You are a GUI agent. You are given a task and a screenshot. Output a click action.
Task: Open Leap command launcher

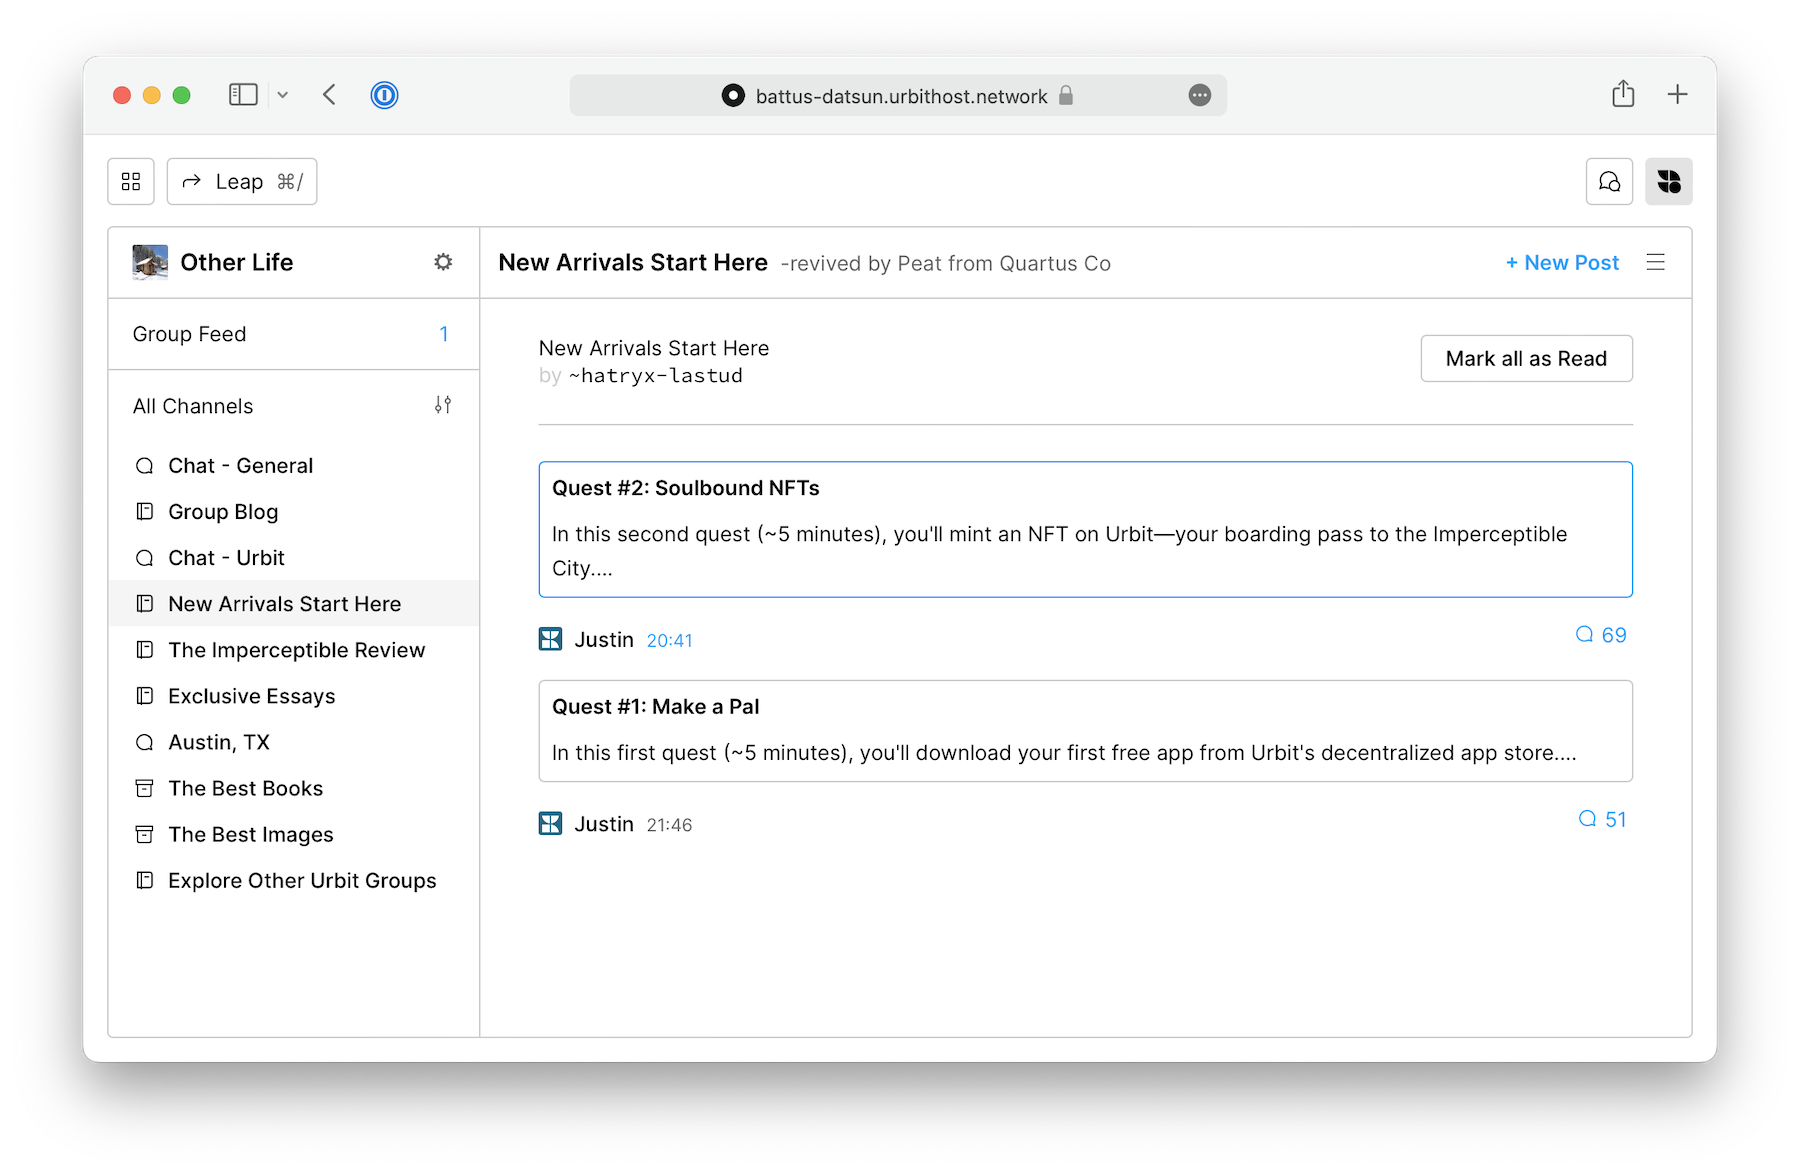(242, 181)
